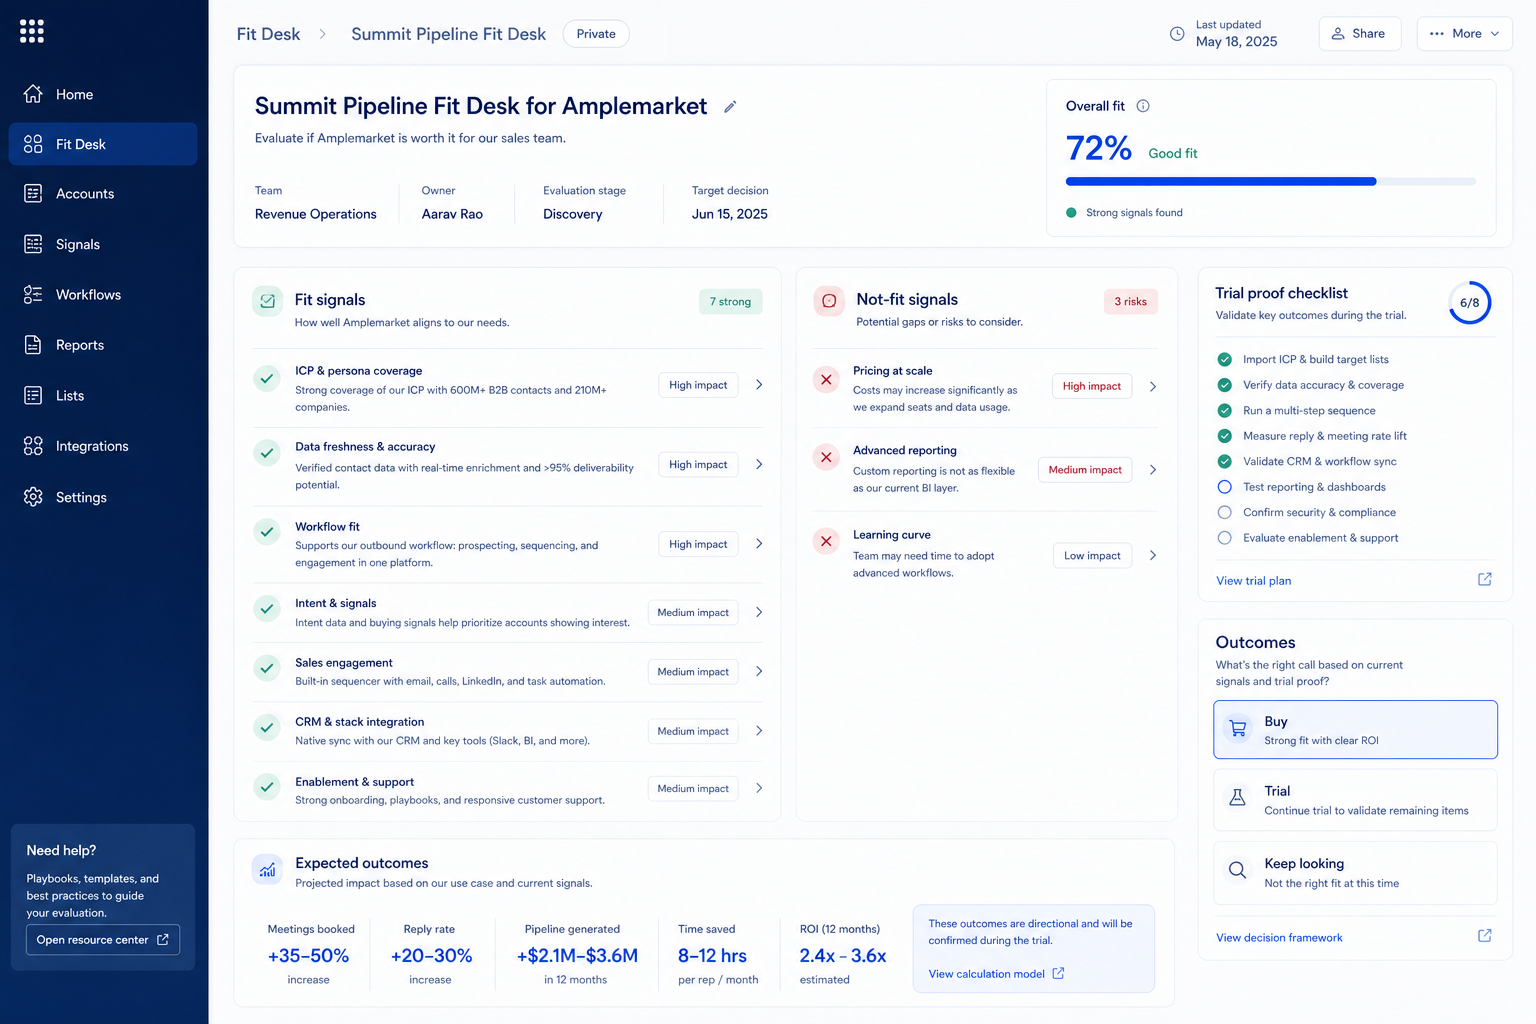Toggle Validate CRM & workflow sync checkbox
Screen dimensions: 1536x1024
coord(1224,461)
